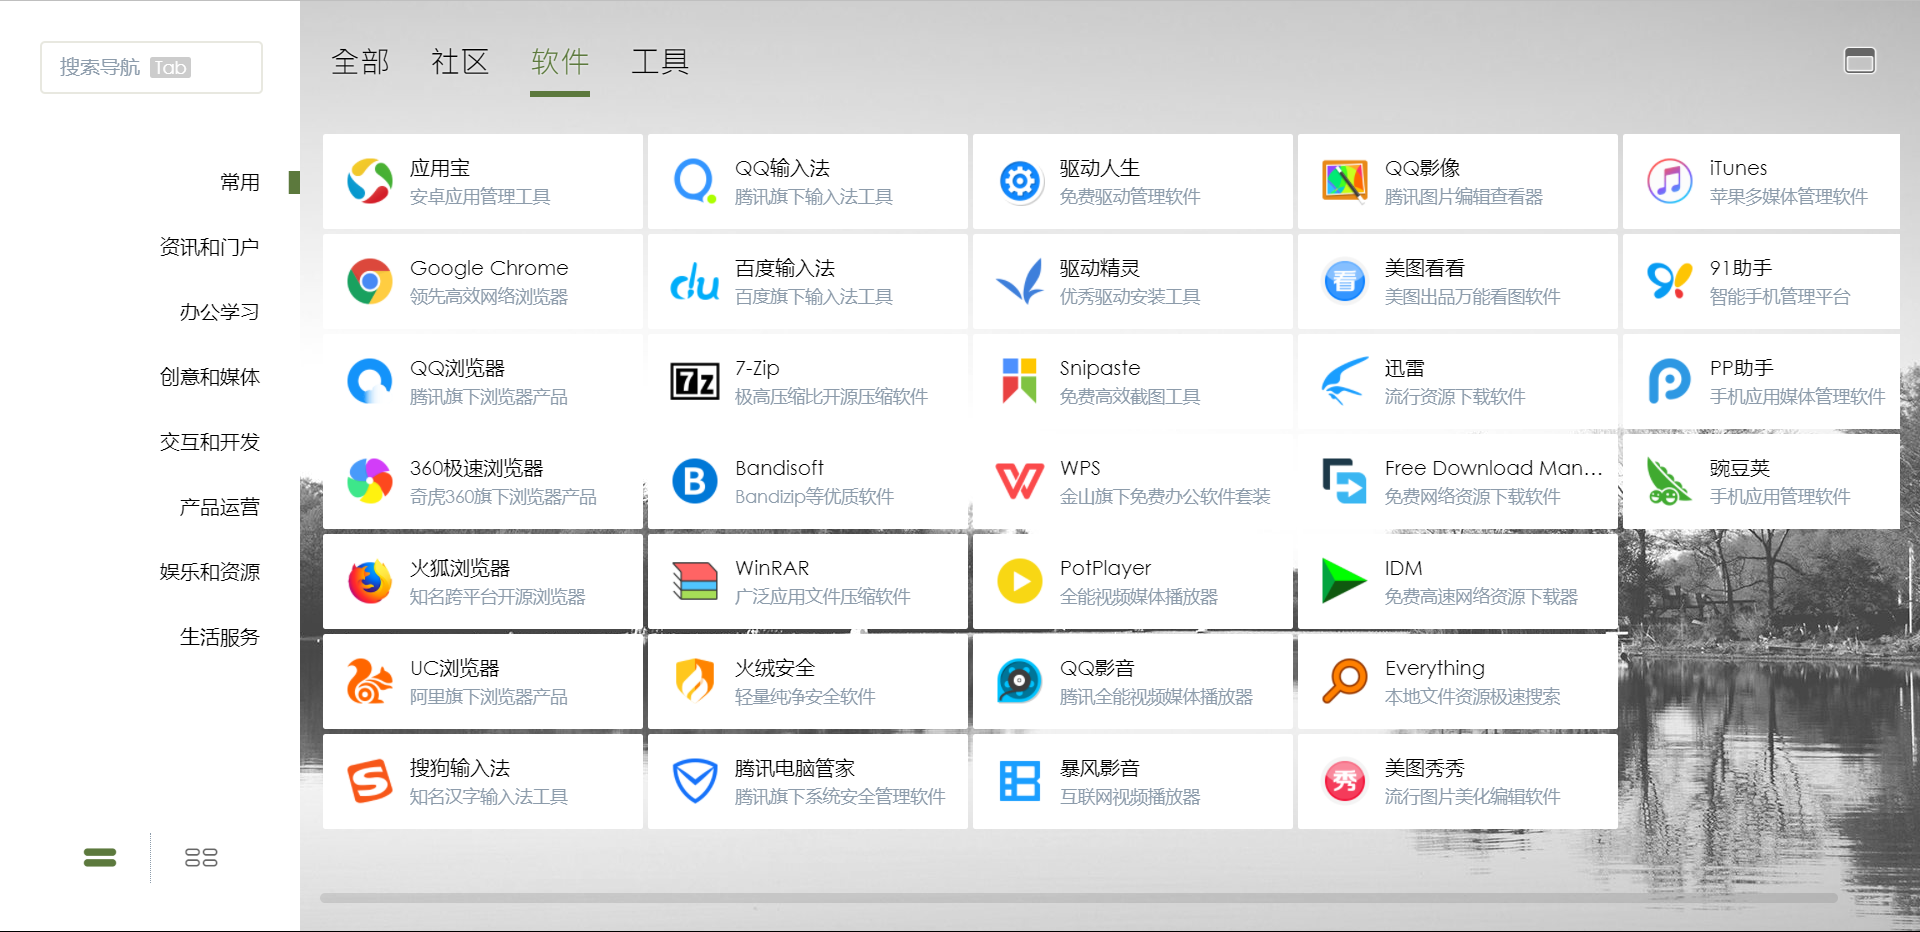Open 办公学习 sidebar category
The width and height of the screenshot is (1920, 932).
coord(220,312)
